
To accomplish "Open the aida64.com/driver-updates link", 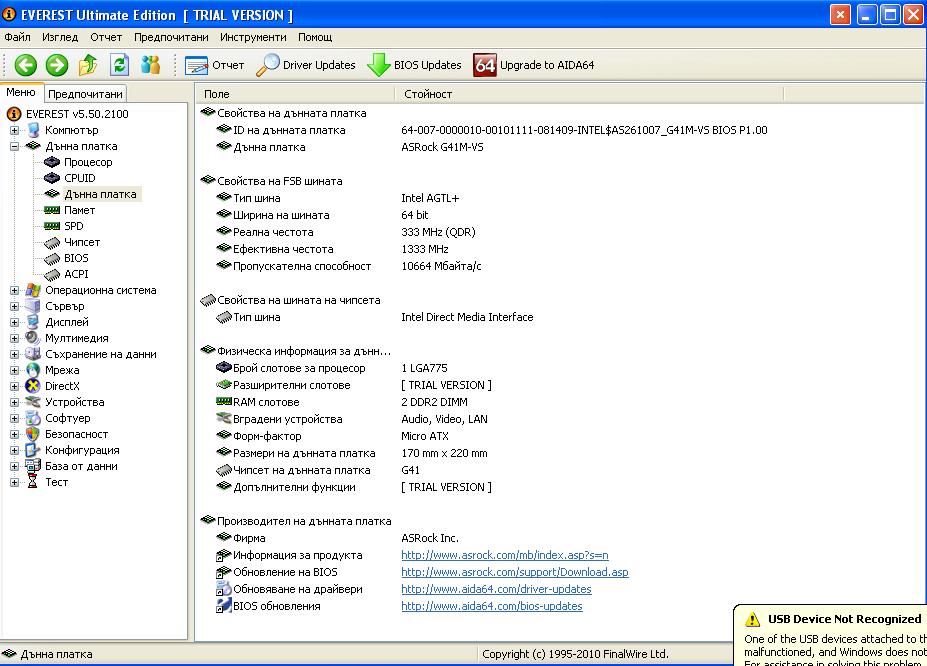I will (496, 589).
